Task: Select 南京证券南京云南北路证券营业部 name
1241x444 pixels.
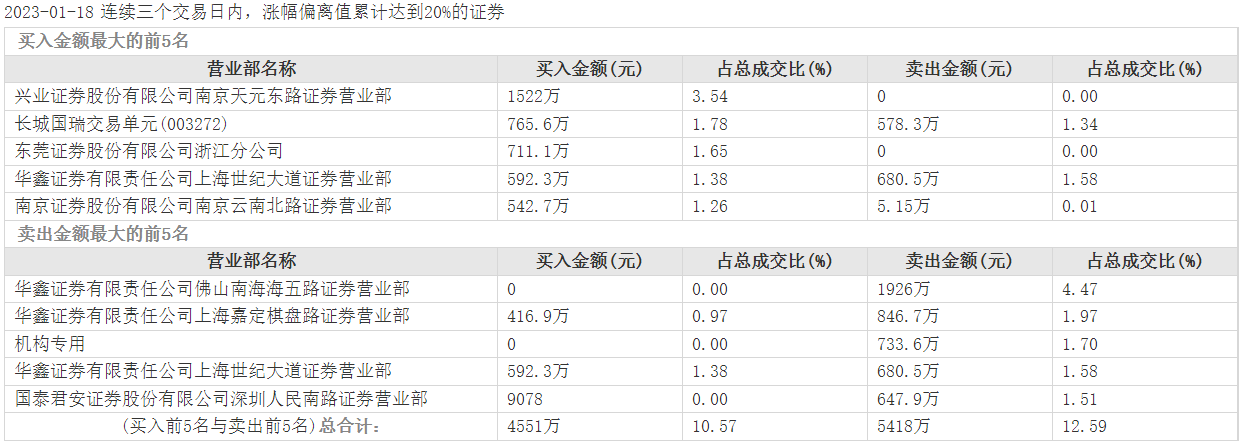Action: click(203, 207)
